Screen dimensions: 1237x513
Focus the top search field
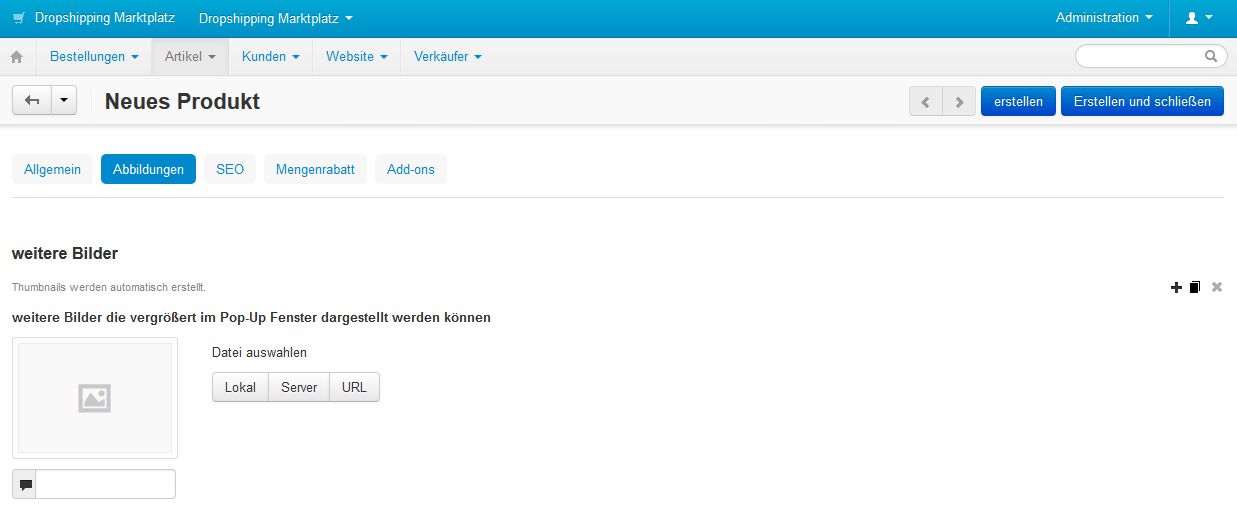click(x=1151, y=56)
